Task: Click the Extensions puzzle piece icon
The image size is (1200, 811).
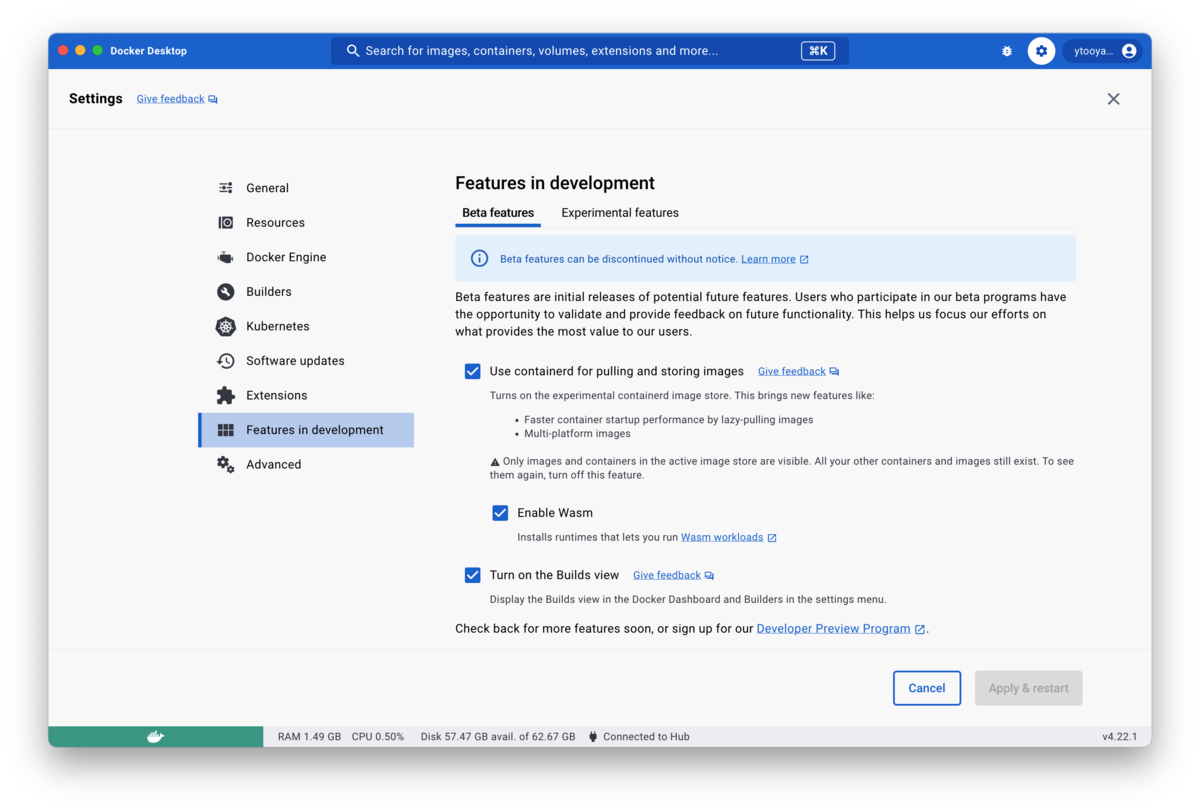Action: 226,395
